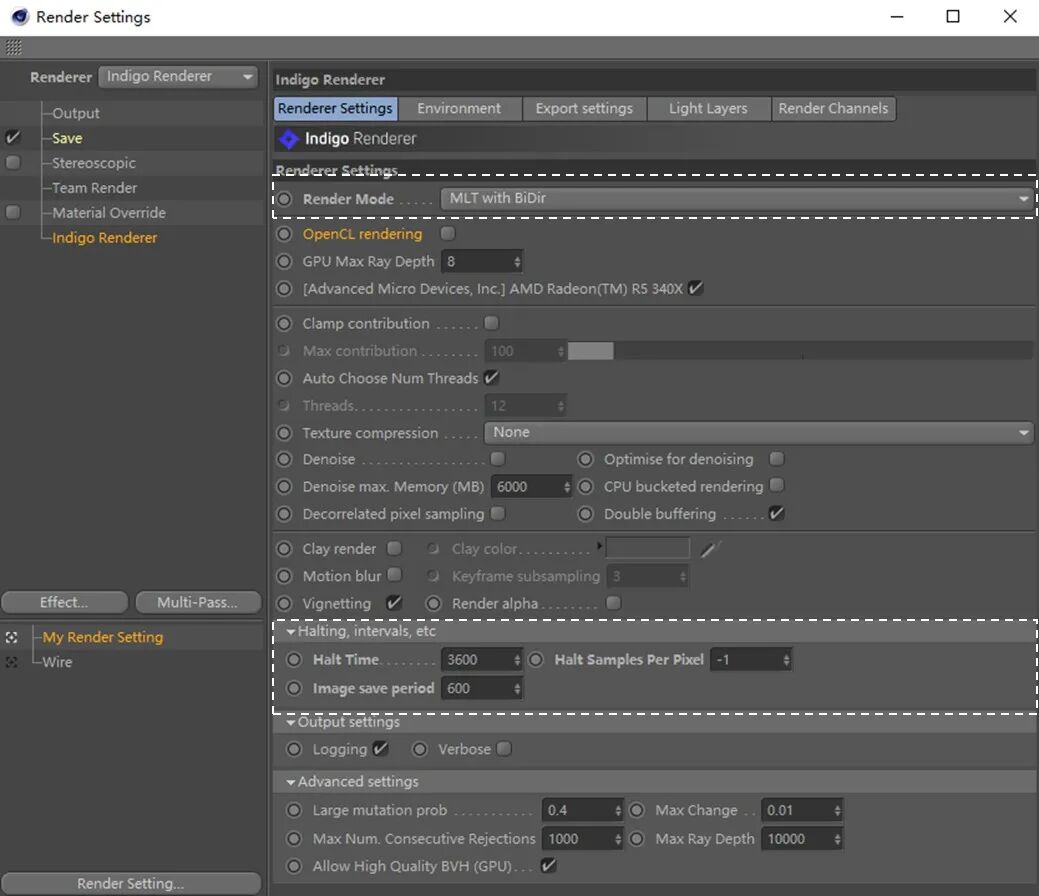Enable the OpenCL rendering checkbox
Screen dimensions: 1039x896
447,234
